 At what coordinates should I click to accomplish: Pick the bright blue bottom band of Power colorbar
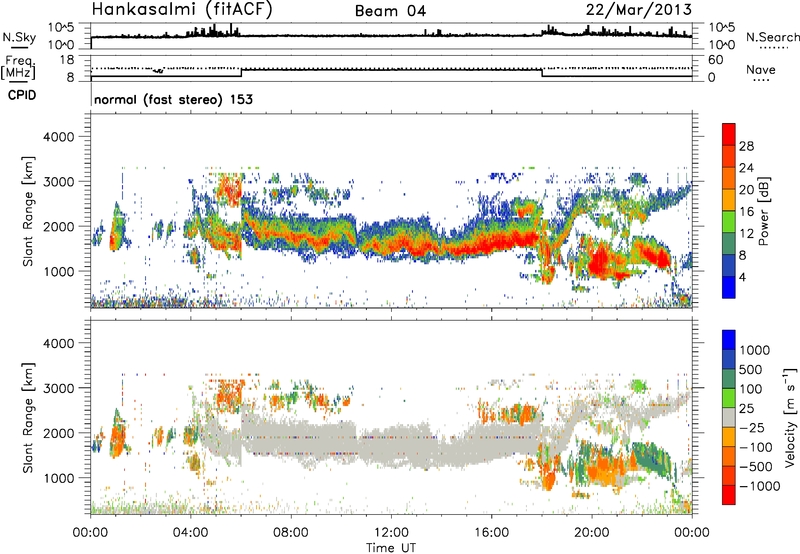pos(729,287)
